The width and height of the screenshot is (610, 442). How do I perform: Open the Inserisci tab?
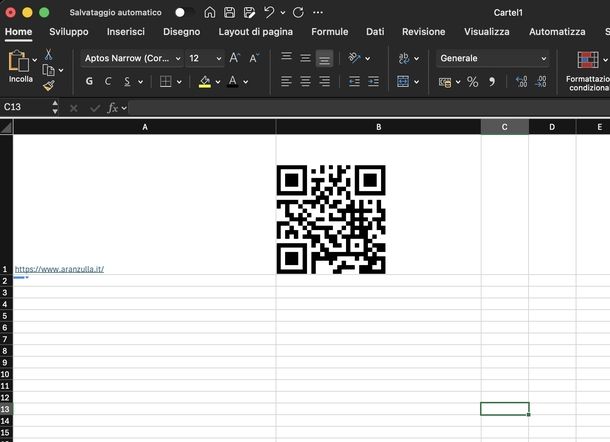126,32
